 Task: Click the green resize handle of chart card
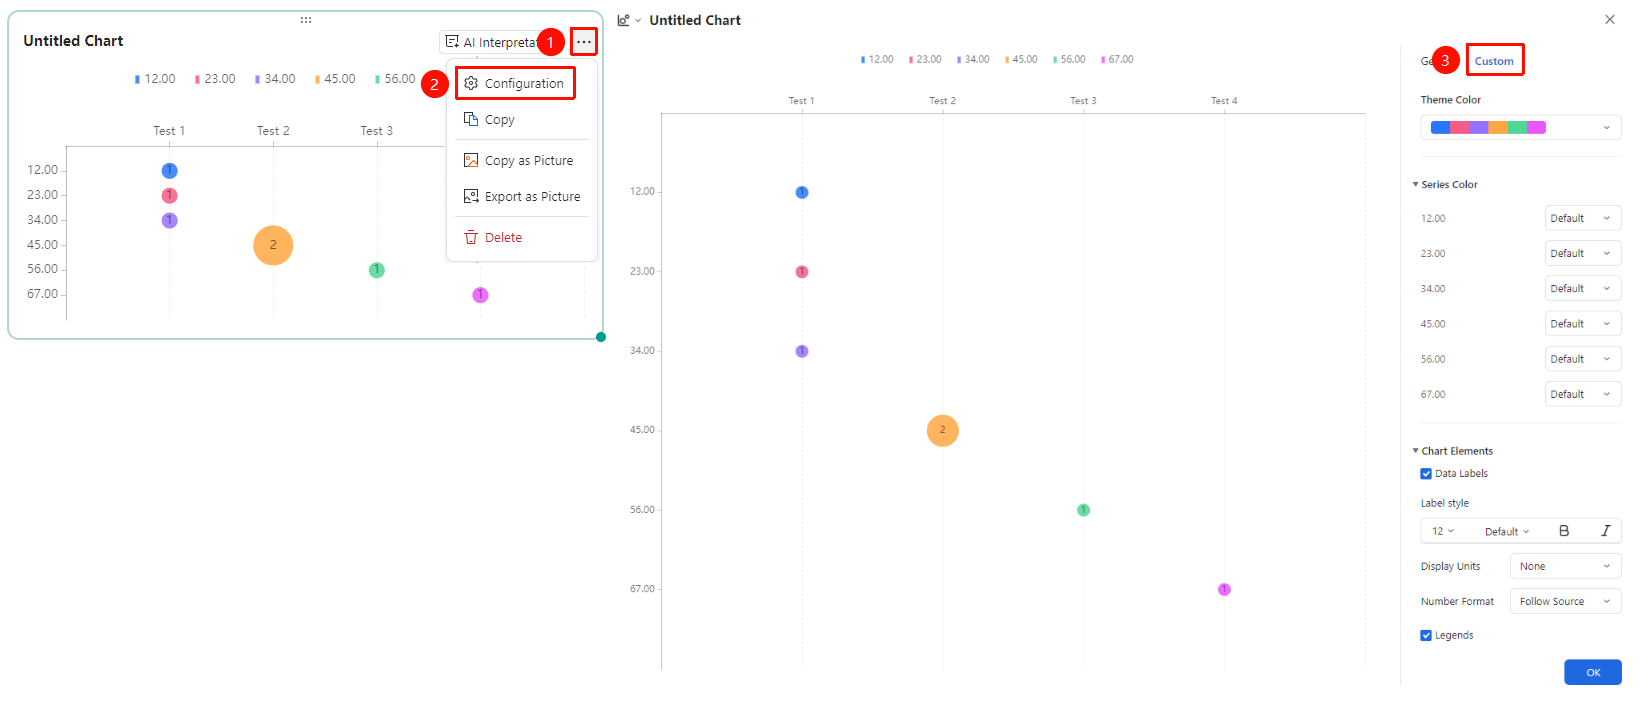601,337
